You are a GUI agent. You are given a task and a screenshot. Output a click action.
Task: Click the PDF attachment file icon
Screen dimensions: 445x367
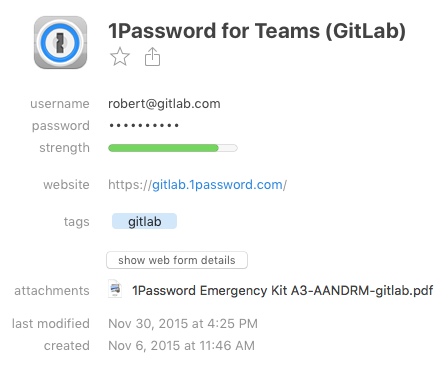(x=115, y=289)
